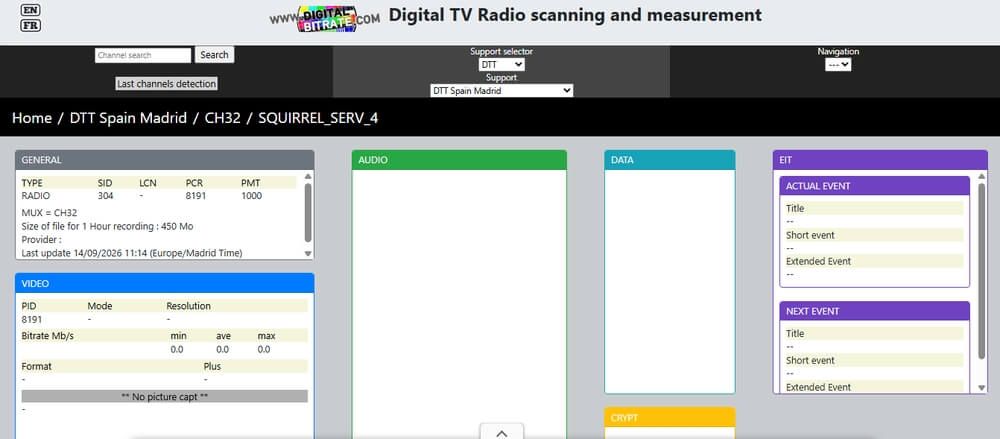The height and width of the screenshot is (439, 1000).
Task: Click the Provider line in GENERAL
Action: click(x=41, y=240)
